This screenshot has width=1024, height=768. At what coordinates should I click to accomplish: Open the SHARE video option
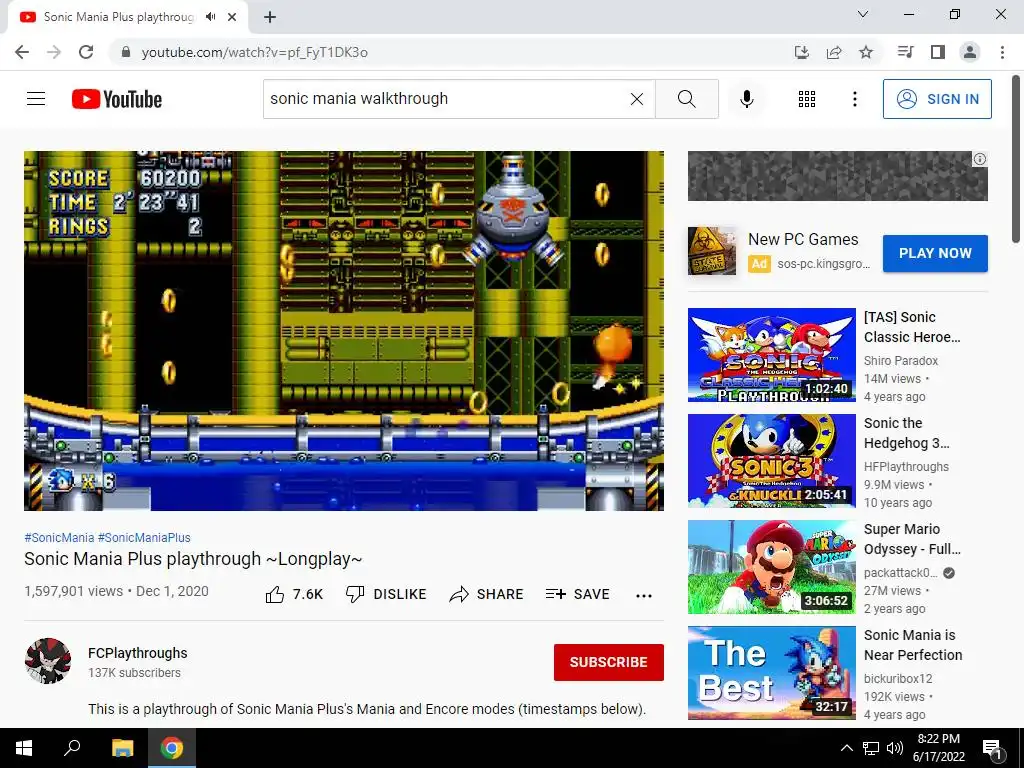(487, 594)
